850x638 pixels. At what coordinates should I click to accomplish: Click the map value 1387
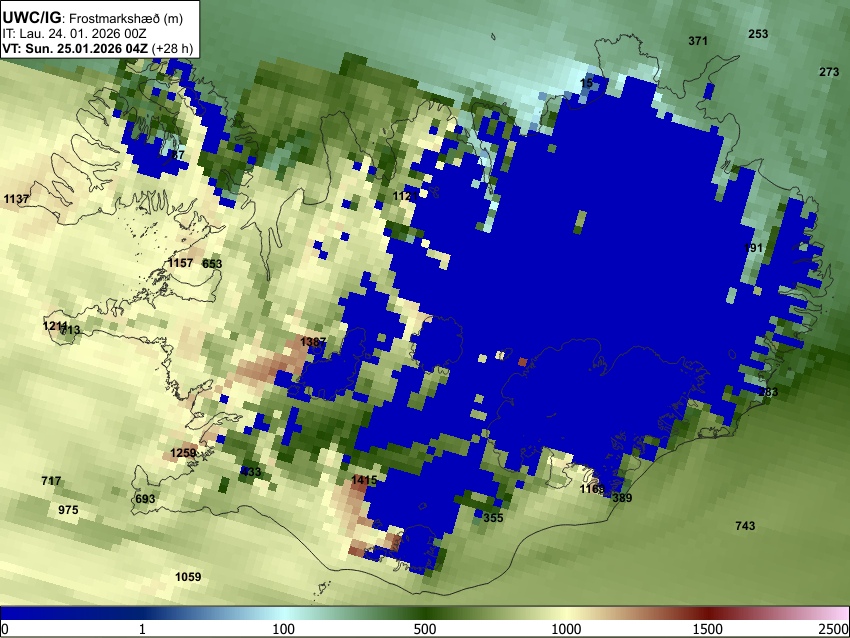click(313, 342)
